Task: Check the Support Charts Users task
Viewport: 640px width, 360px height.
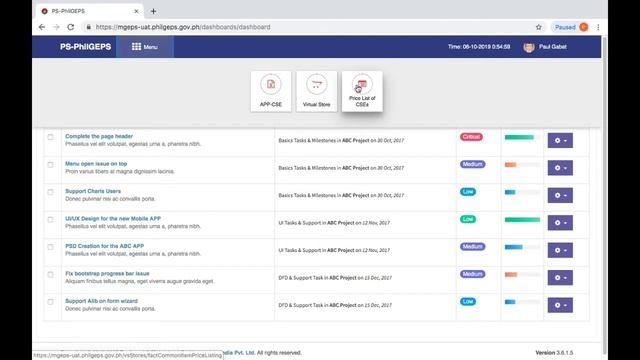Action: (51, 192)
